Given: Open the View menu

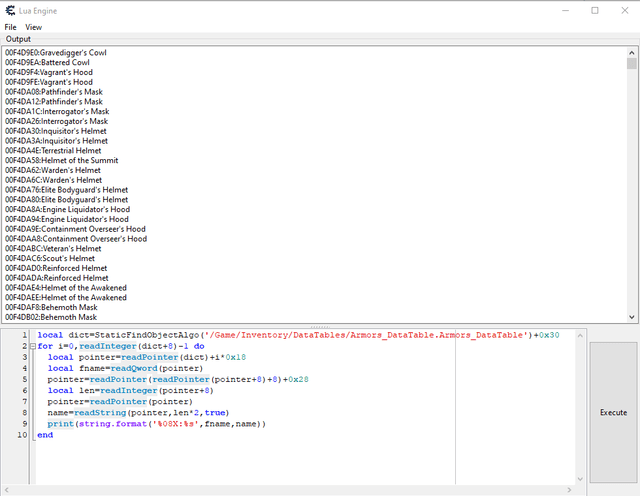Looking at the screenshot, I should point(33,27).
